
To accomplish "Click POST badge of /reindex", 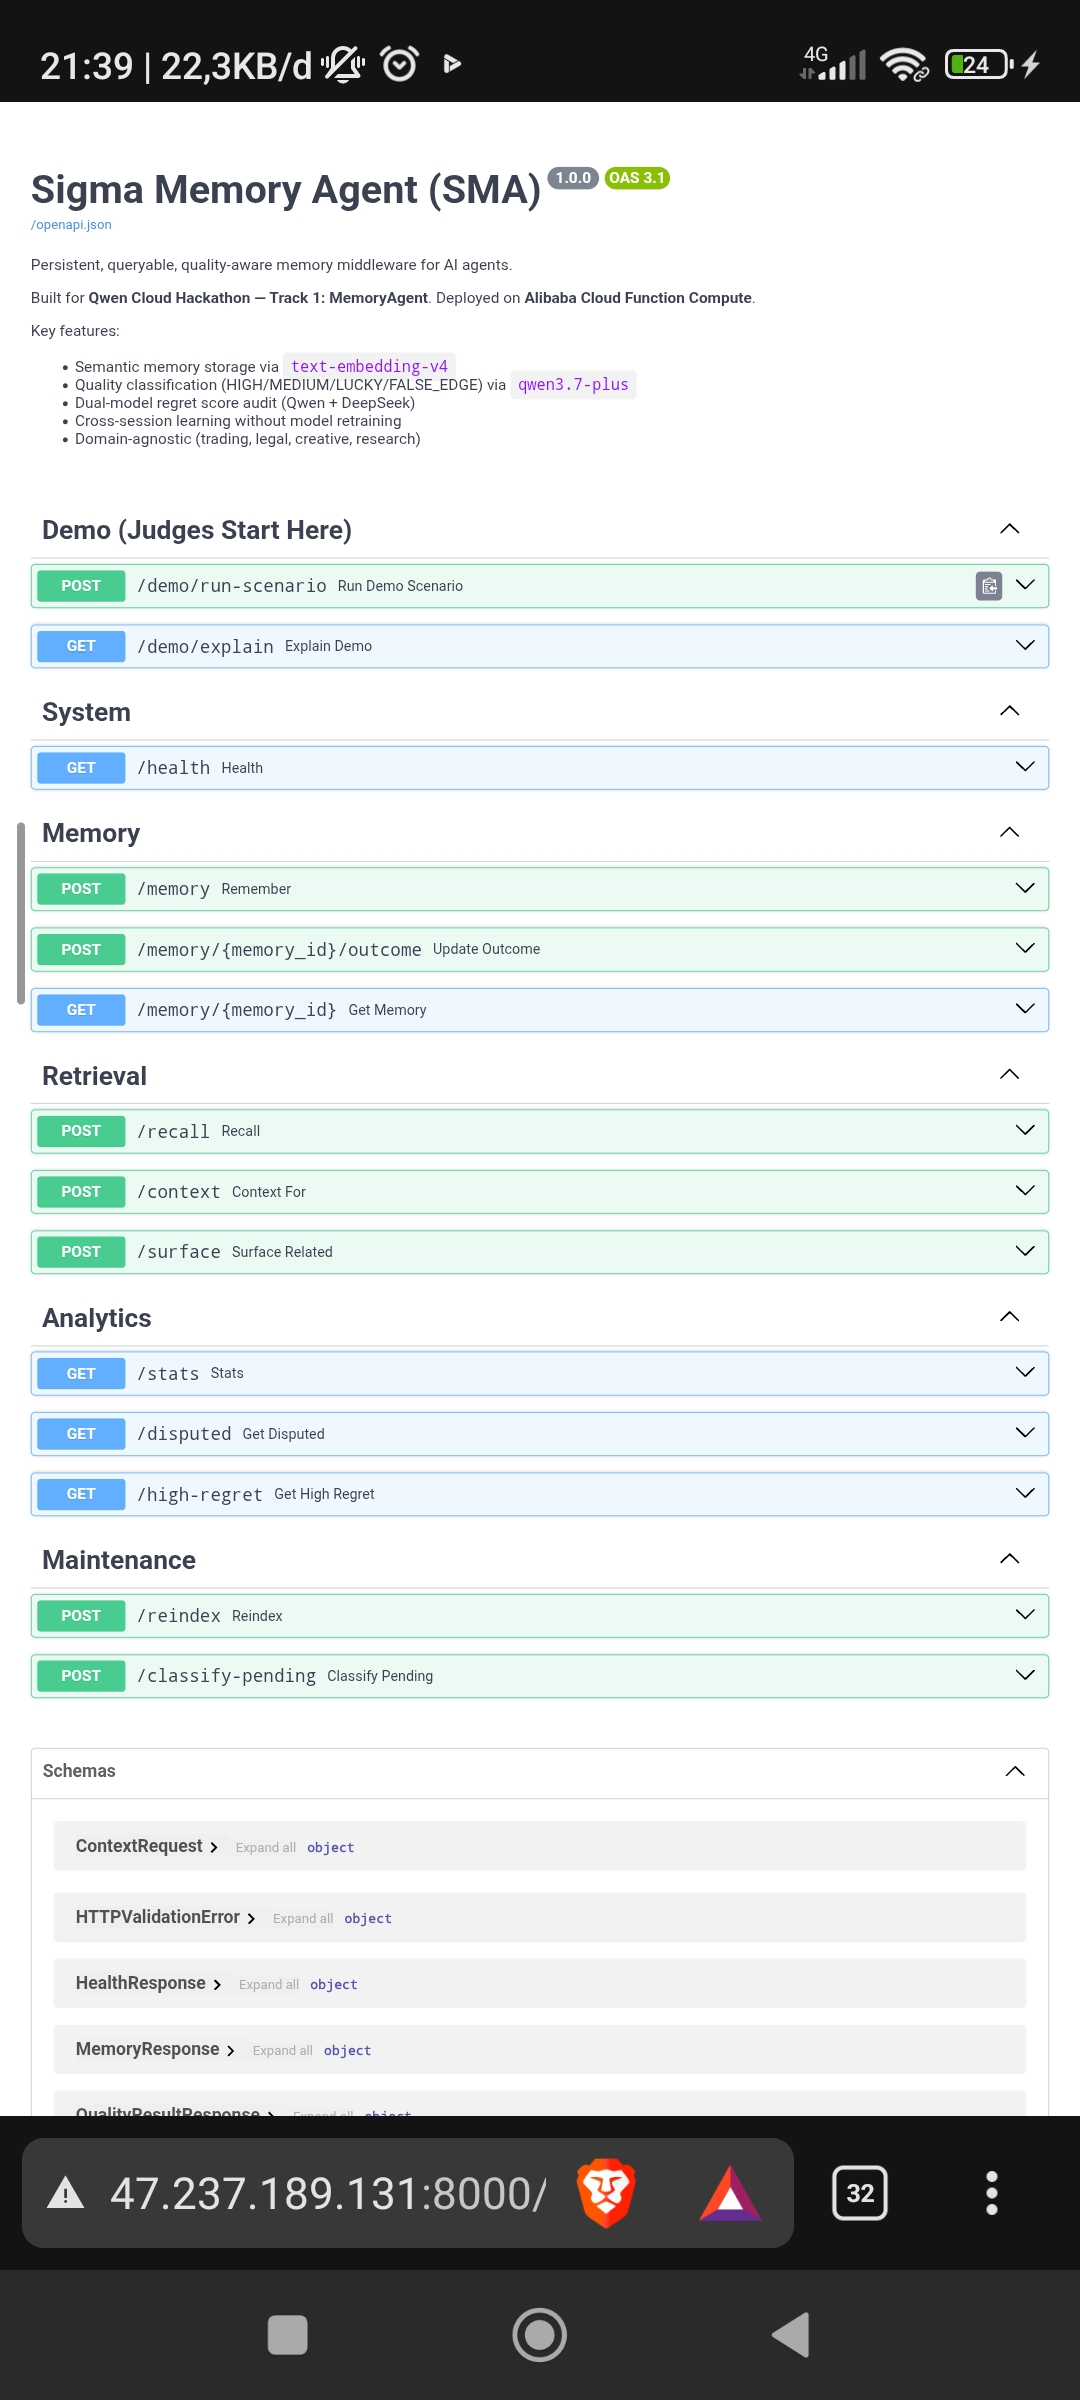I will click(81, 1616).
